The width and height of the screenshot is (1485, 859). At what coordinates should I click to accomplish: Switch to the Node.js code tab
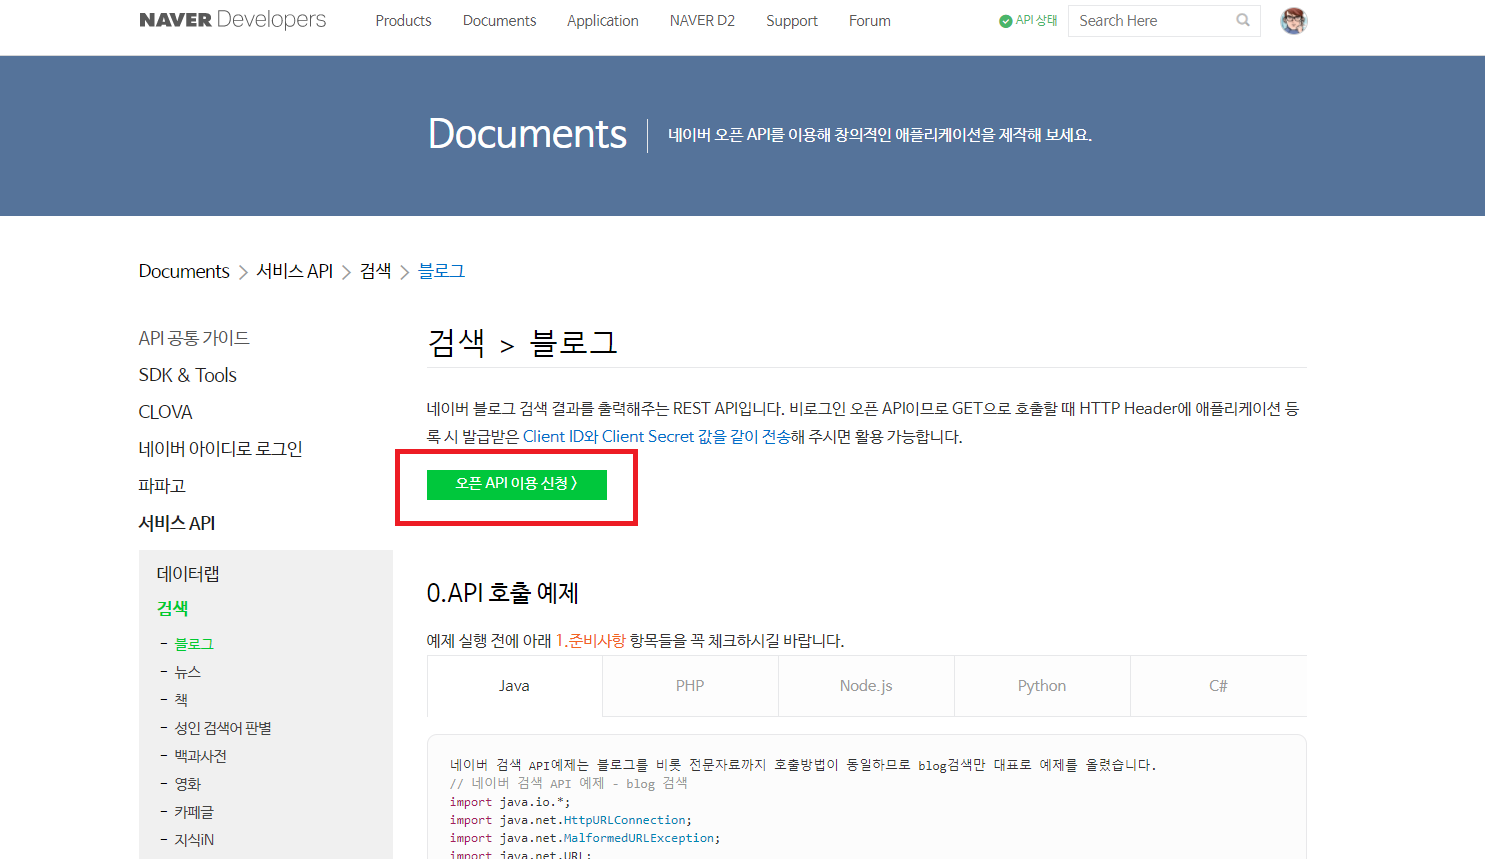866,686
